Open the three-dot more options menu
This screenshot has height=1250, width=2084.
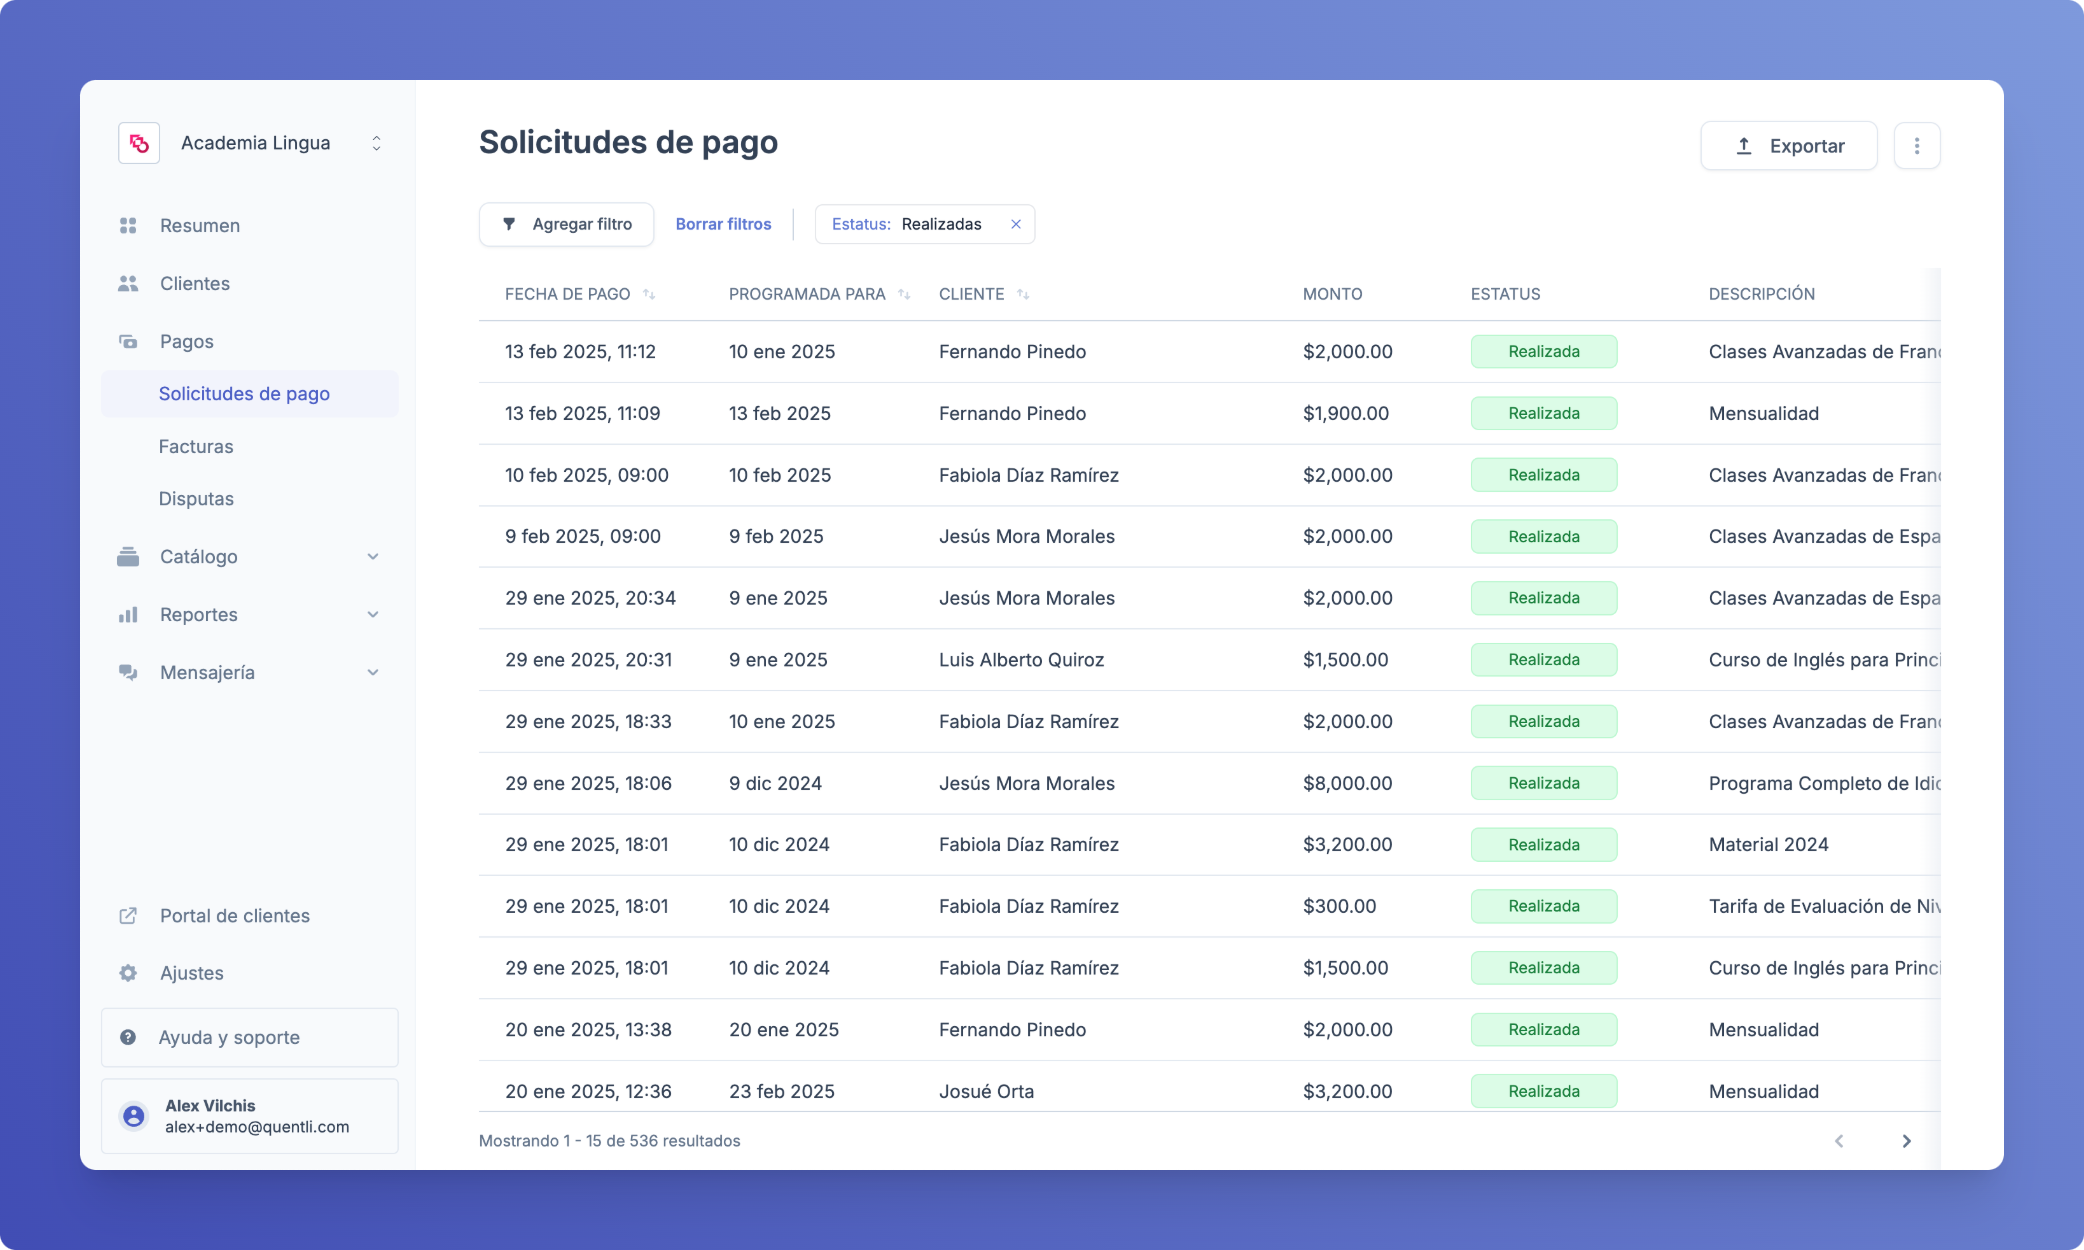(1916, 146)
